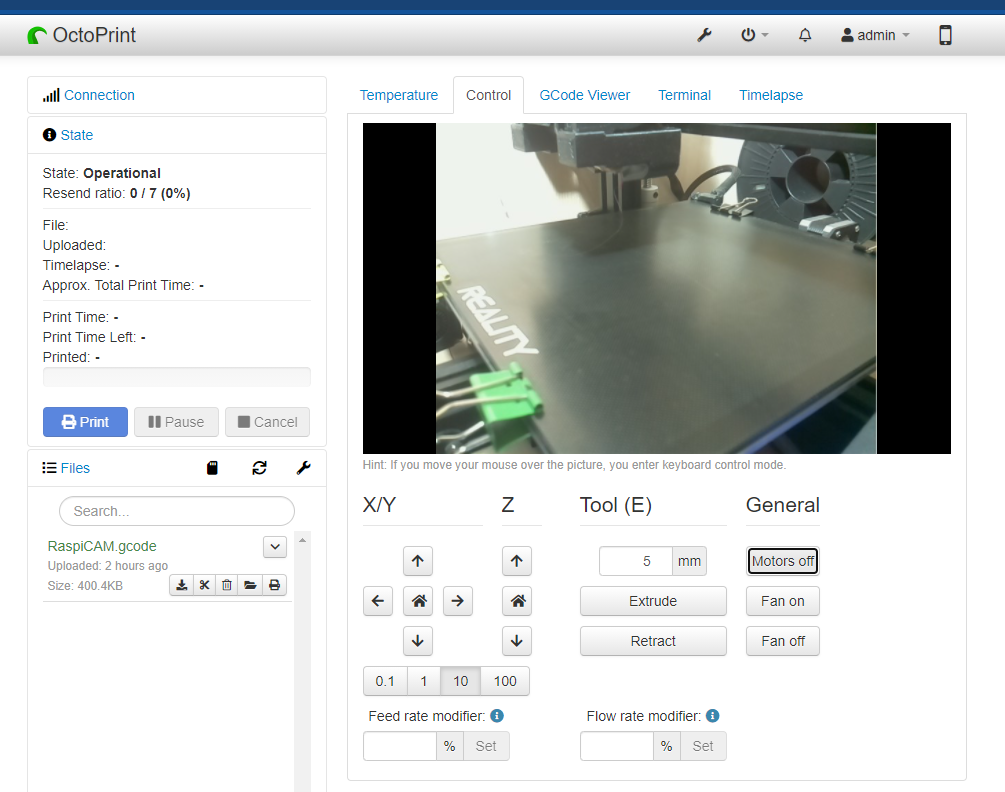Open OctoPrint settings with the wrench icon

[x=704, y=35]
